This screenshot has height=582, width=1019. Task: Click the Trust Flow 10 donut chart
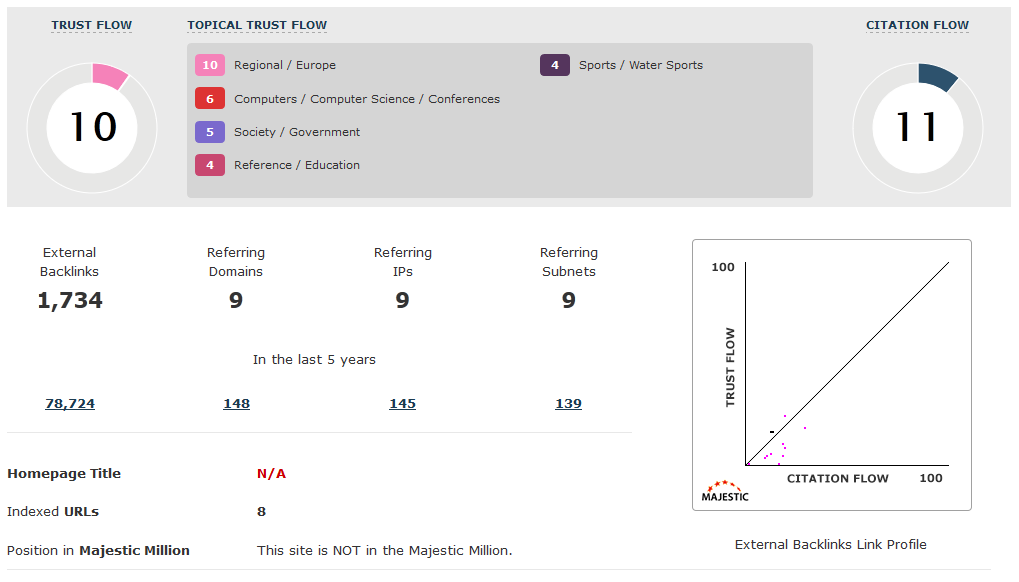tap(92, 128)
